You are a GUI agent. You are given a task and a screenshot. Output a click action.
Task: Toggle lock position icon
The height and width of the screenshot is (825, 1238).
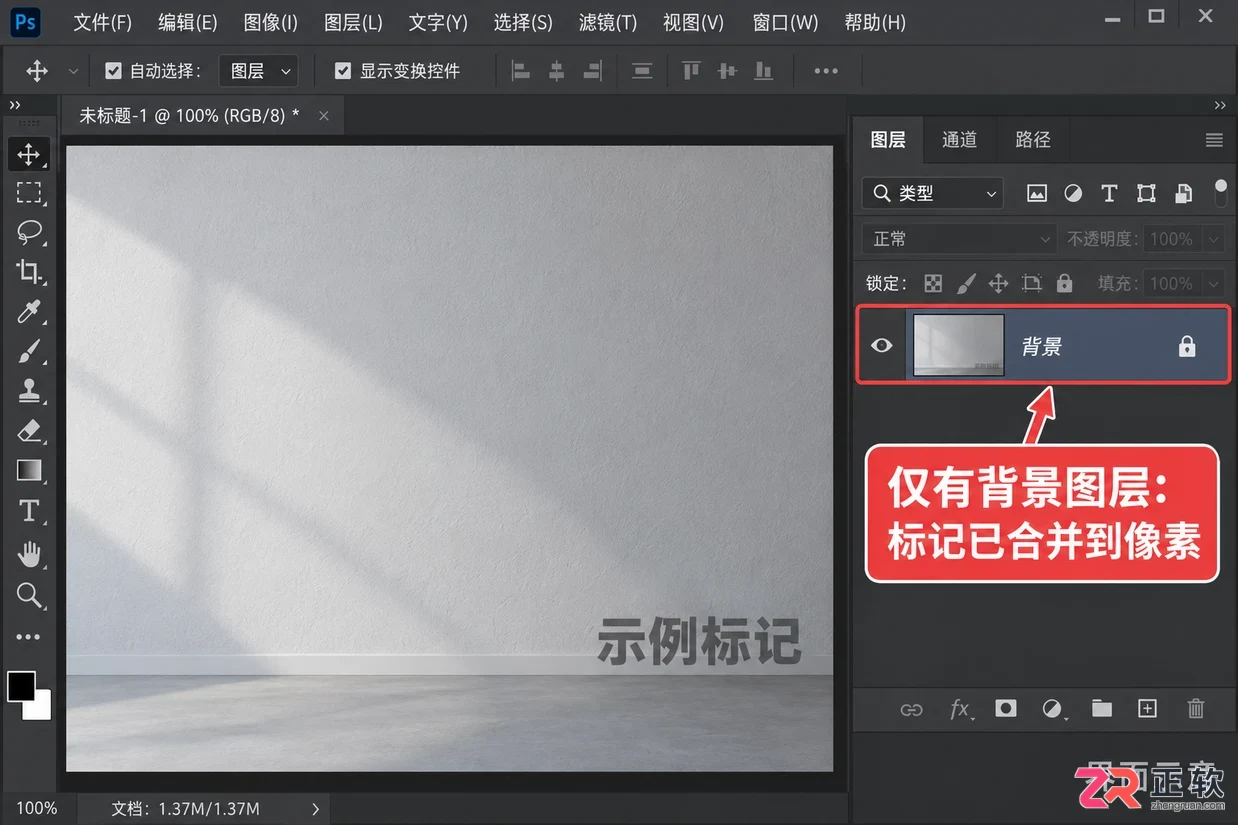pyautogui.click(x=998, y=283)
